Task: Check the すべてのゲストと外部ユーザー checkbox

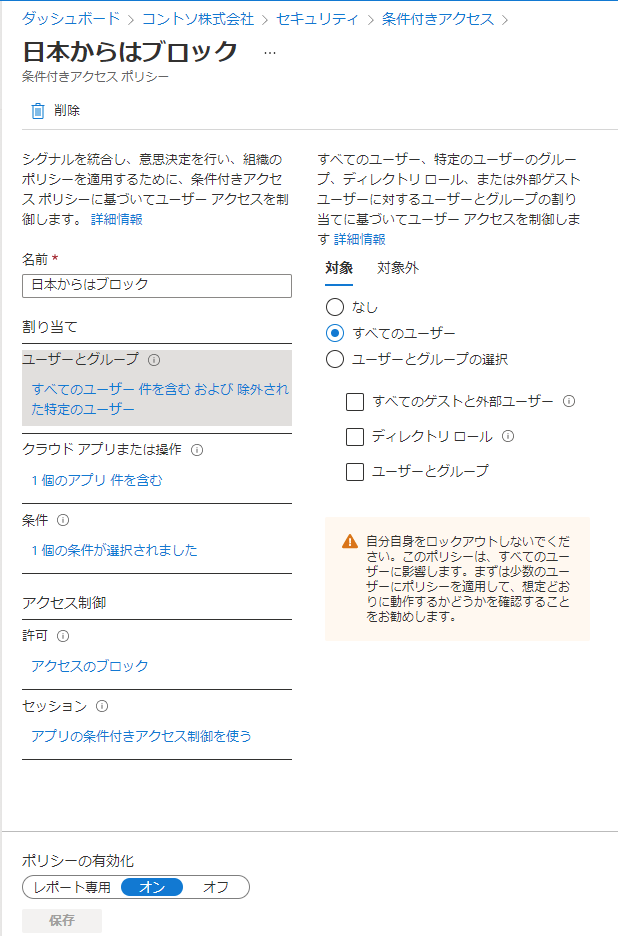Action: click(356, 400)
